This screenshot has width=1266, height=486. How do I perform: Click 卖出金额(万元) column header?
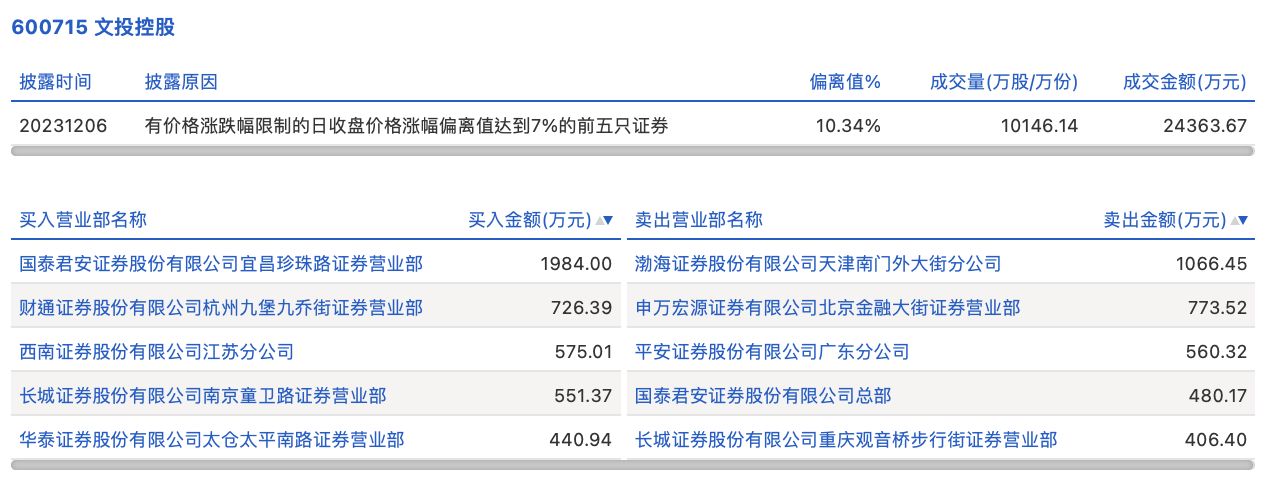pos(1164,220)
